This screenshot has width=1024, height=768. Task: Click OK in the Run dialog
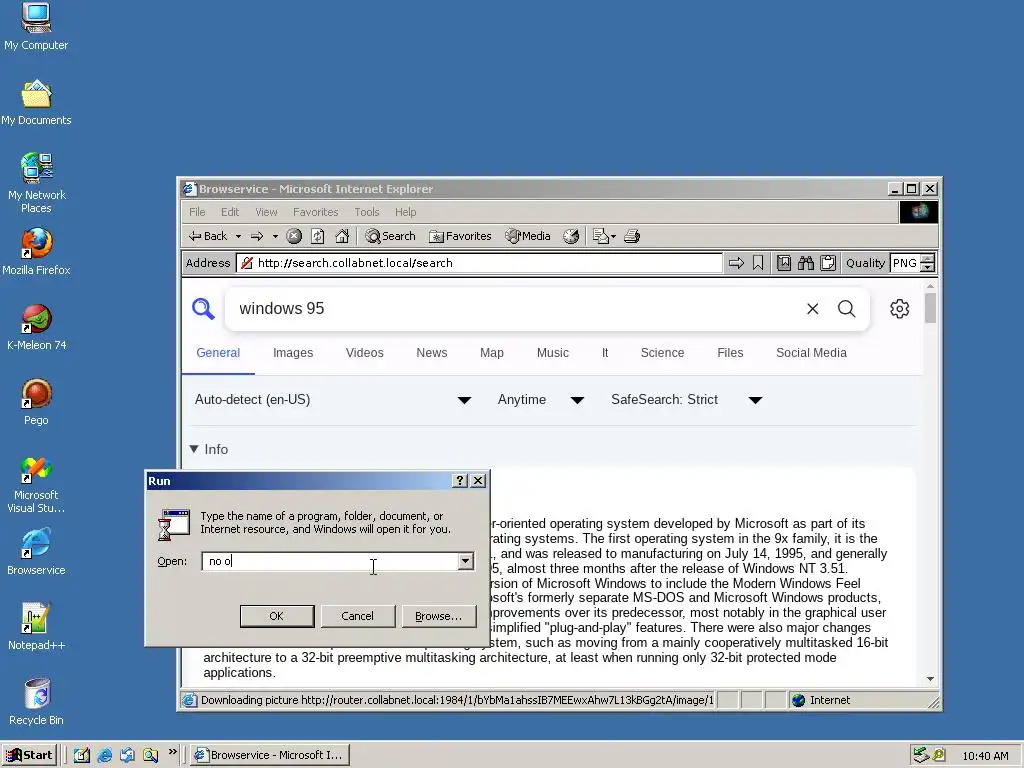coord(277,616)
